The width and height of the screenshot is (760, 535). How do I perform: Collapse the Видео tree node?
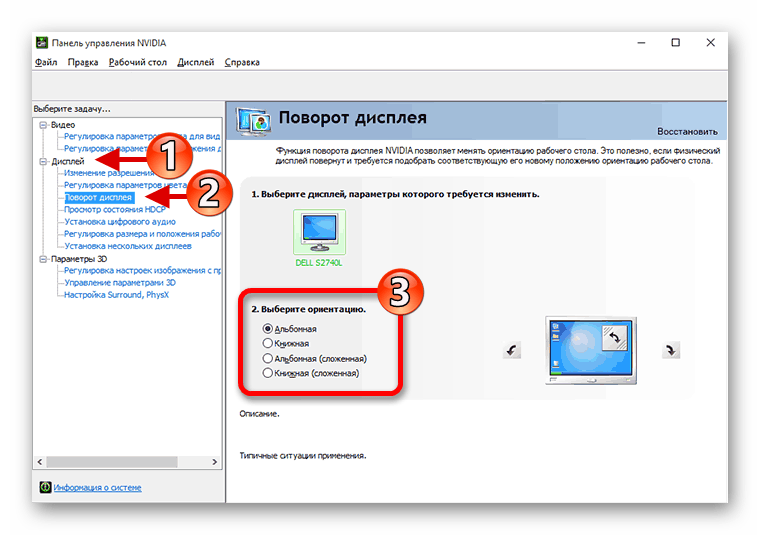(x=43, y=125)
